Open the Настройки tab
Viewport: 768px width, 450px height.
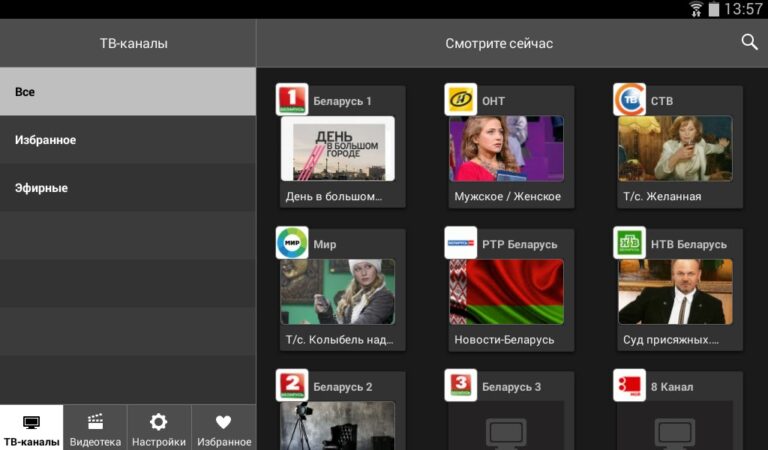tap(159, 427)
